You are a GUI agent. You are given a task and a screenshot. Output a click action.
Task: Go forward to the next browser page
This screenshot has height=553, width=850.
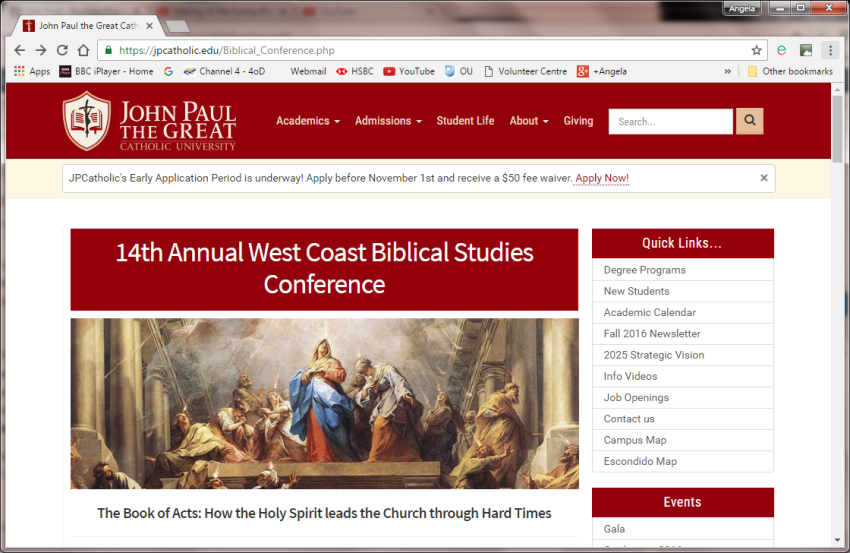[x=41, y=50]
